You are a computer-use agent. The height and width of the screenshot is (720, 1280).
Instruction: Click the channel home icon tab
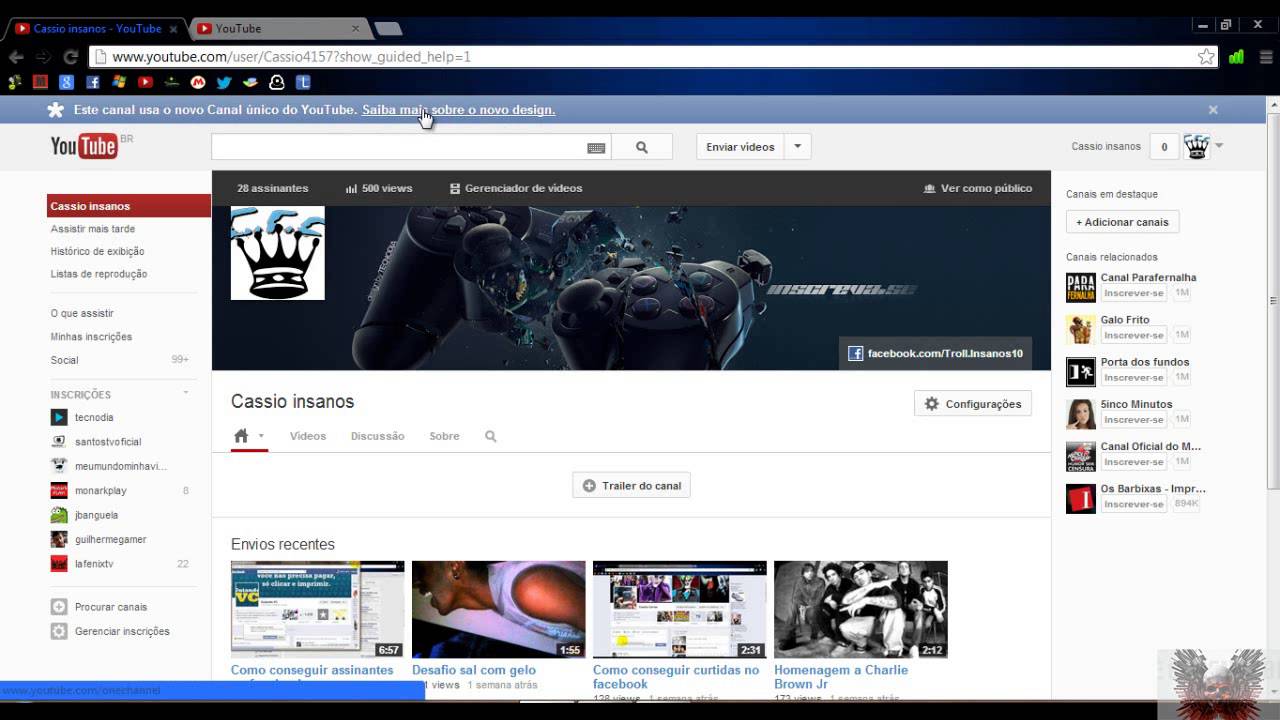click(x=241, y=436)
